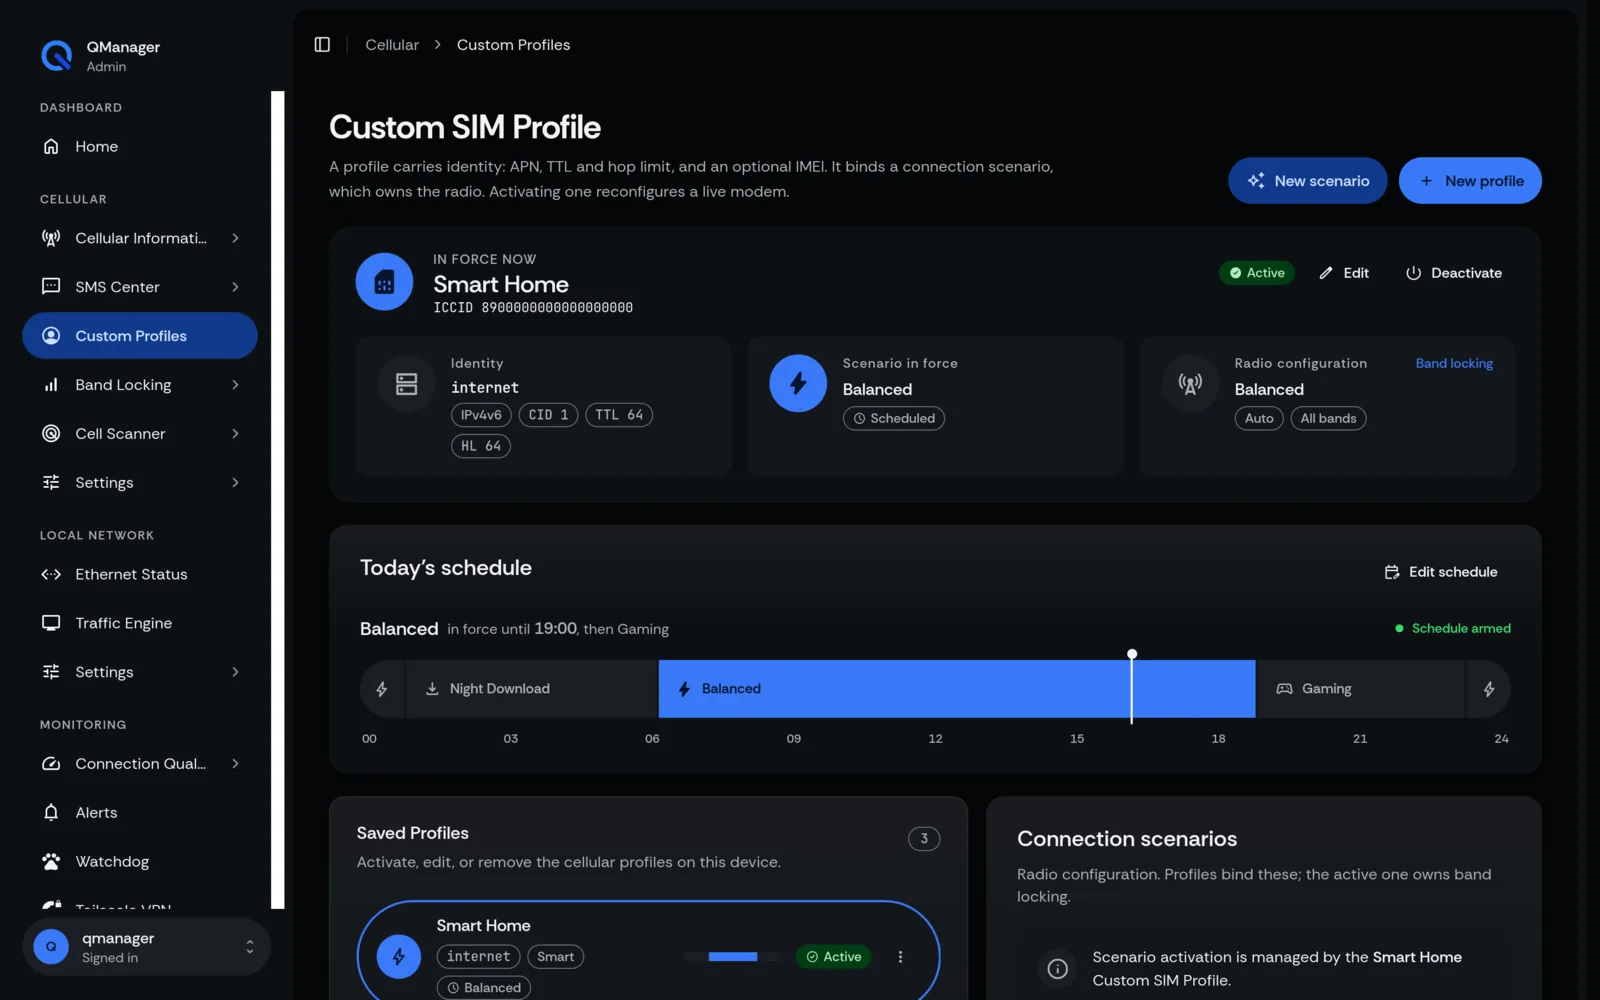Click the Watchdog paw icon
1600x1000 pixels.
[x=51, y=862]
